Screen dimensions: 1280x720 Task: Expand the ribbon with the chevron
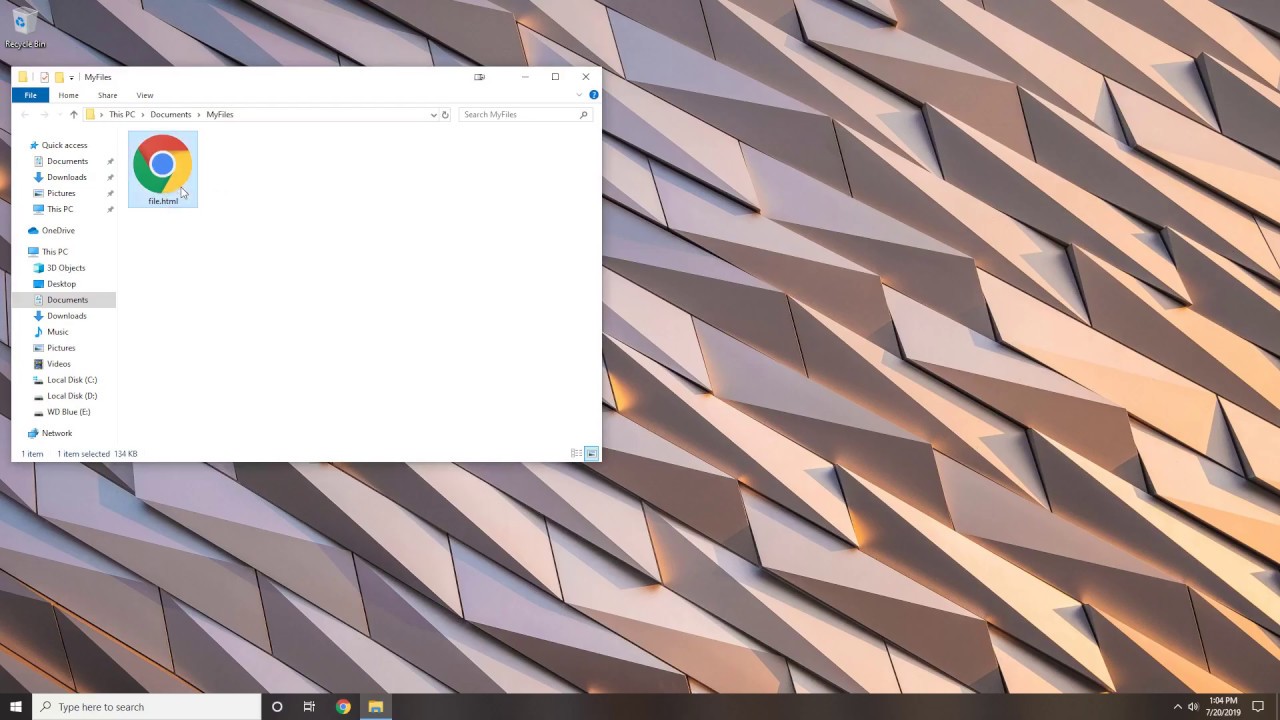(578, 95)
